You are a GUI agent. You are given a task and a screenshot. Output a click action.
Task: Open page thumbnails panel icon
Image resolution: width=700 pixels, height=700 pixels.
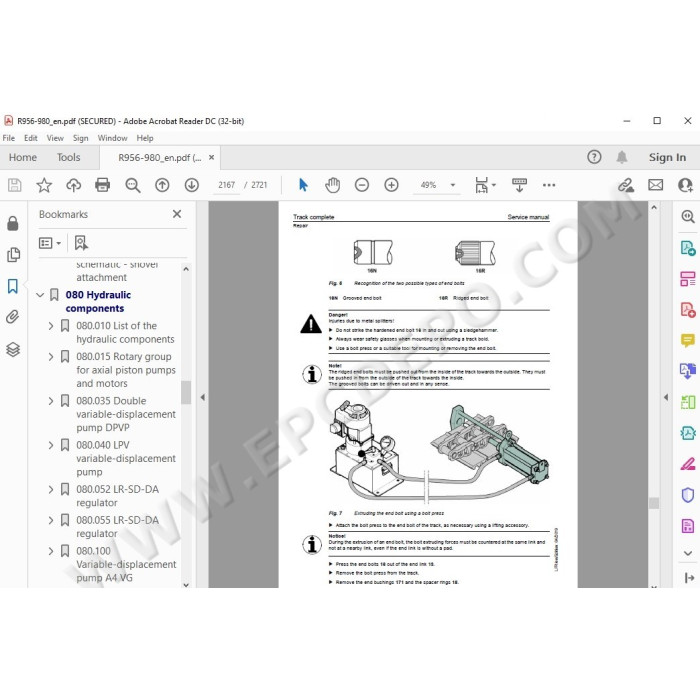(x=13, y=254)
